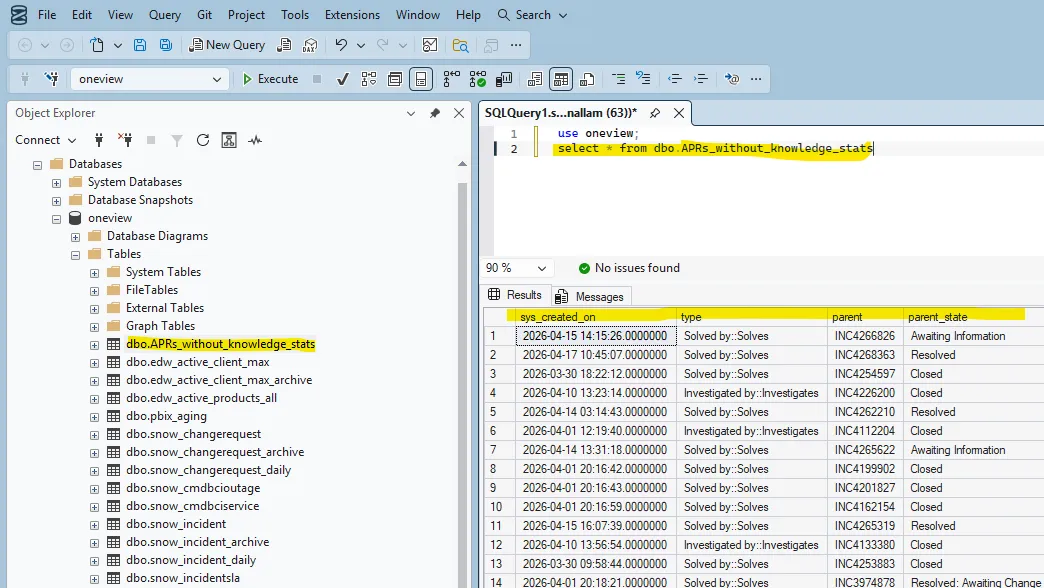The width and height of the screenshot is (1044, 588).
Task: Open the Undo history dropdown arrow
Action: [361, 45]
